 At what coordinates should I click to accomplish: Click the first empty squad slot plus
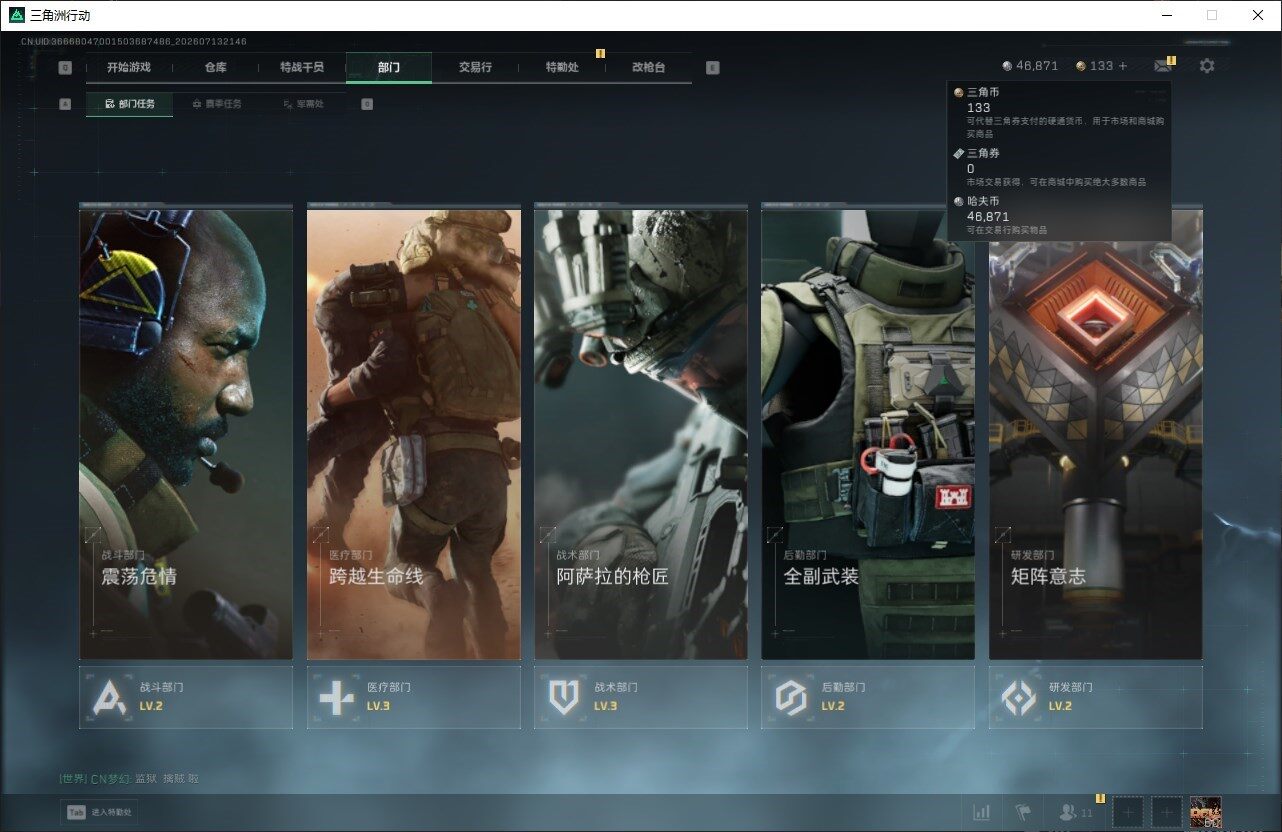tap(1128, 812)
